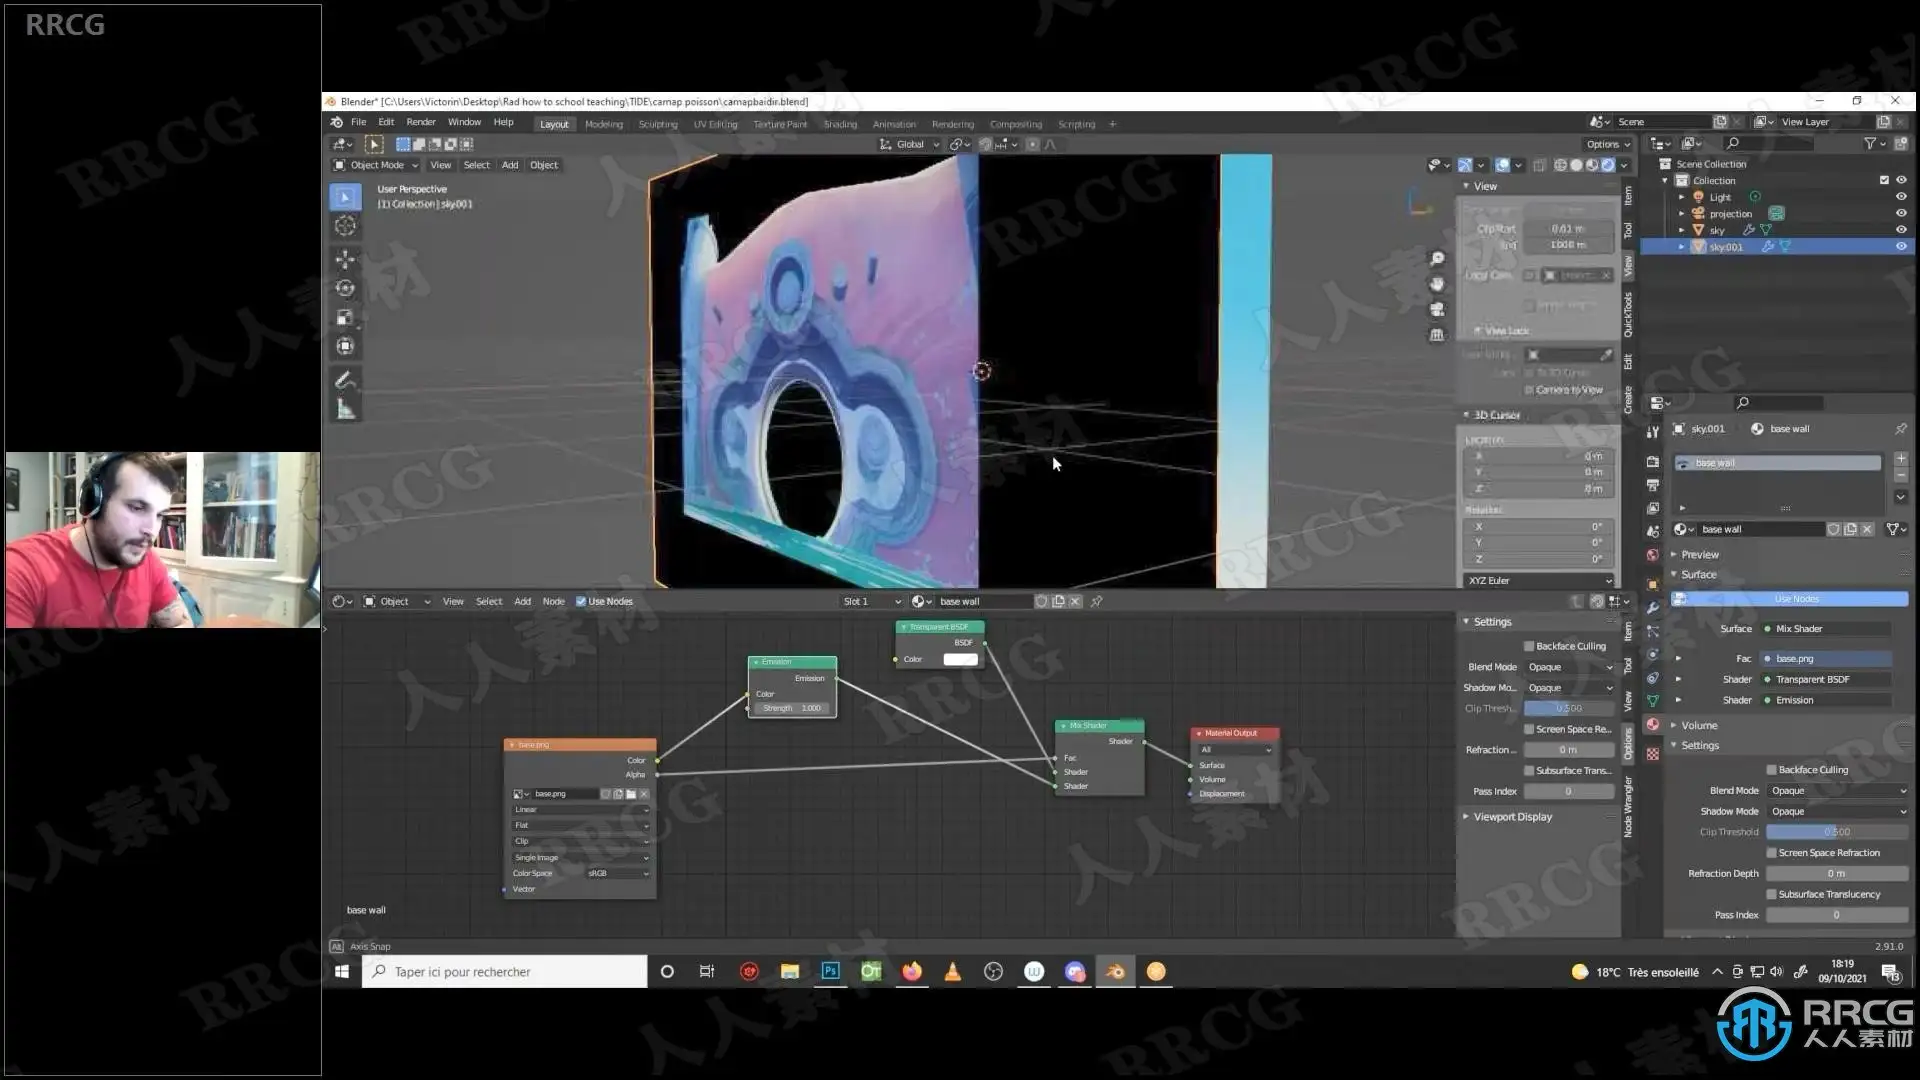Click the blue Use Nodes button

tap(1796, 599)
